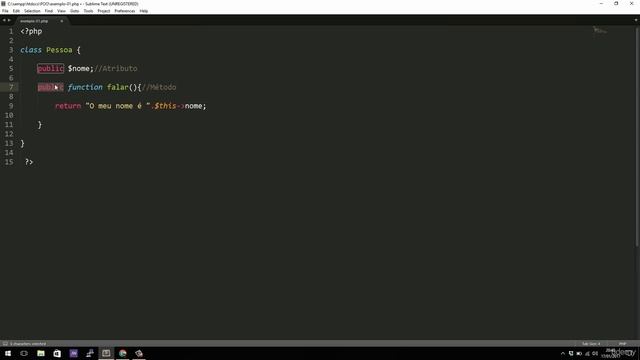Open the Selection menu
The width and height of the screenshot is (640, 360).
[32, 11]
